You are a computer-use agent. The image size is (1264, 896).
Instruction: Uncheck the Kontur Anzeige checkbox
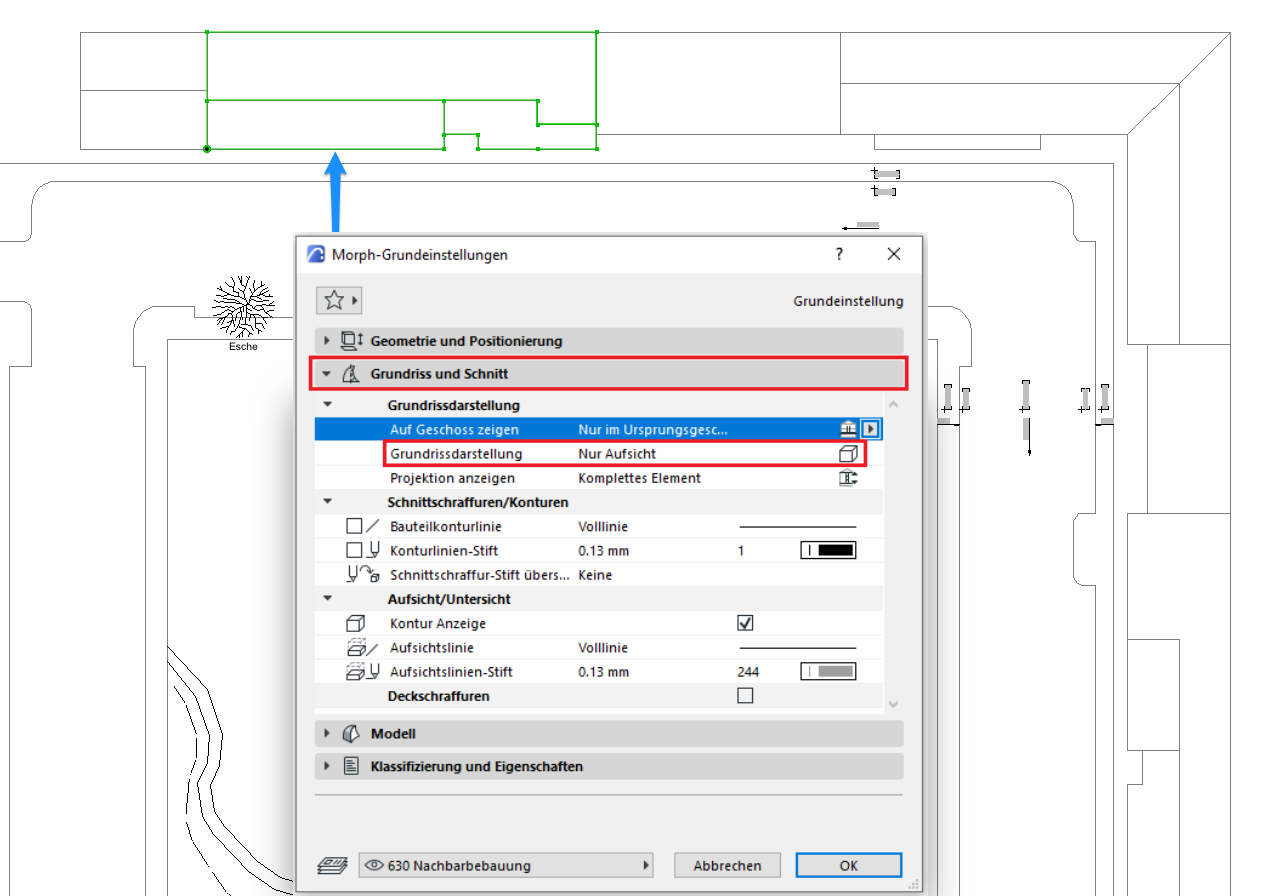745,623
